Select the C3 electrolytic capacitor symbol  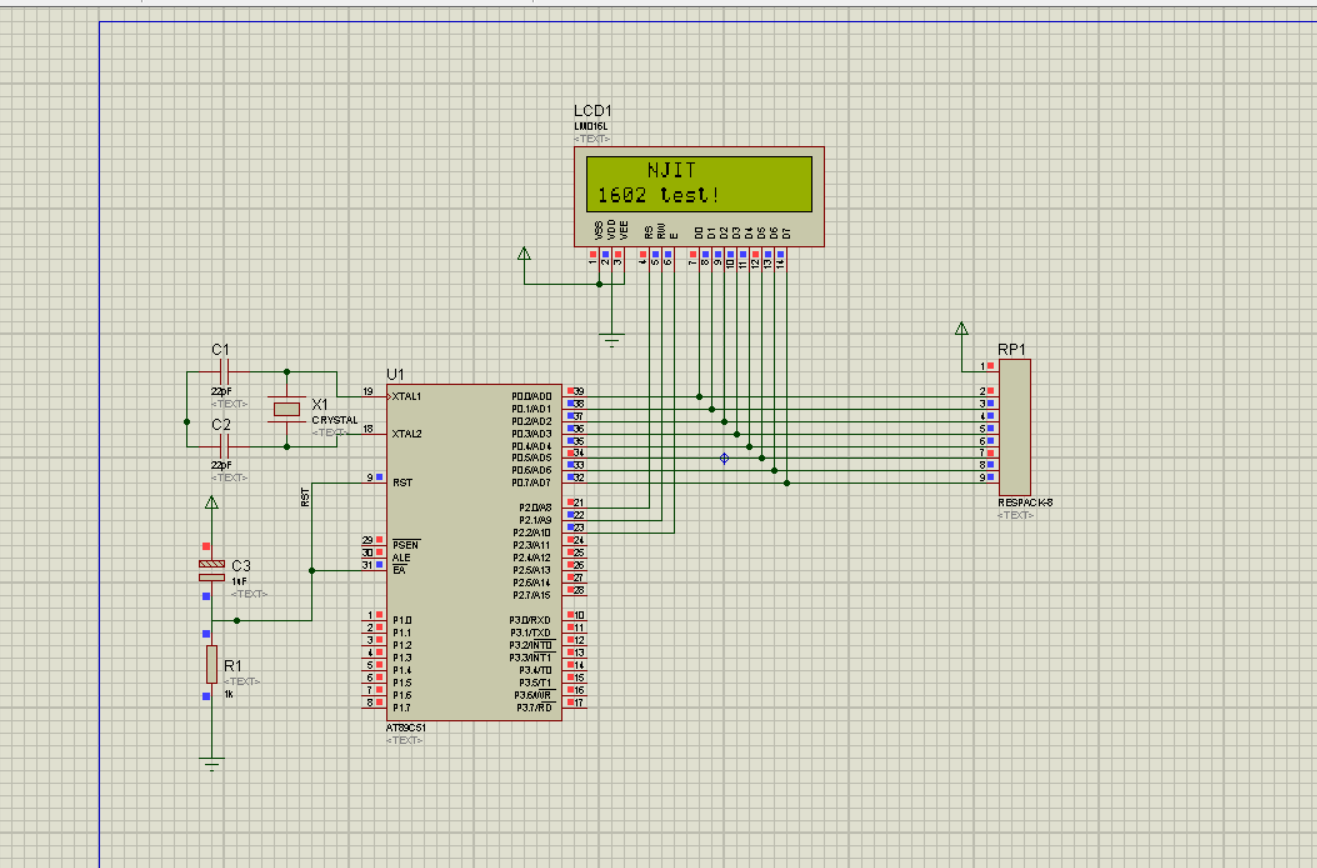tap(211, 571)
